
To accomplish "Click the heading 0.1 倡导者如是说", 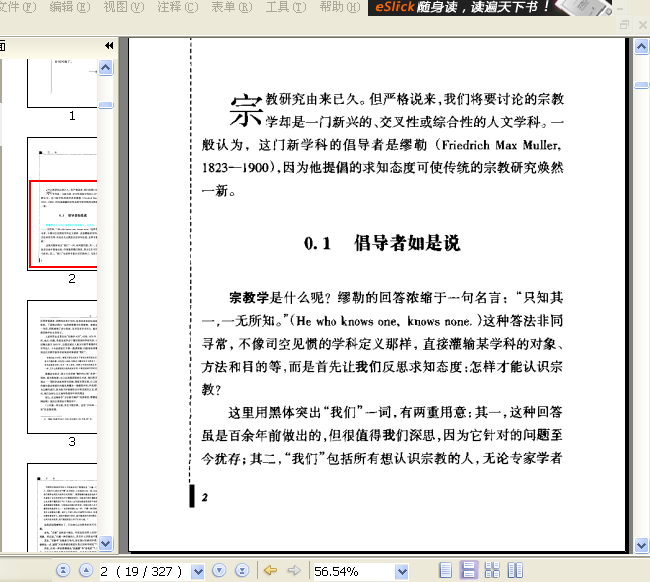I will tap(382, 243).
